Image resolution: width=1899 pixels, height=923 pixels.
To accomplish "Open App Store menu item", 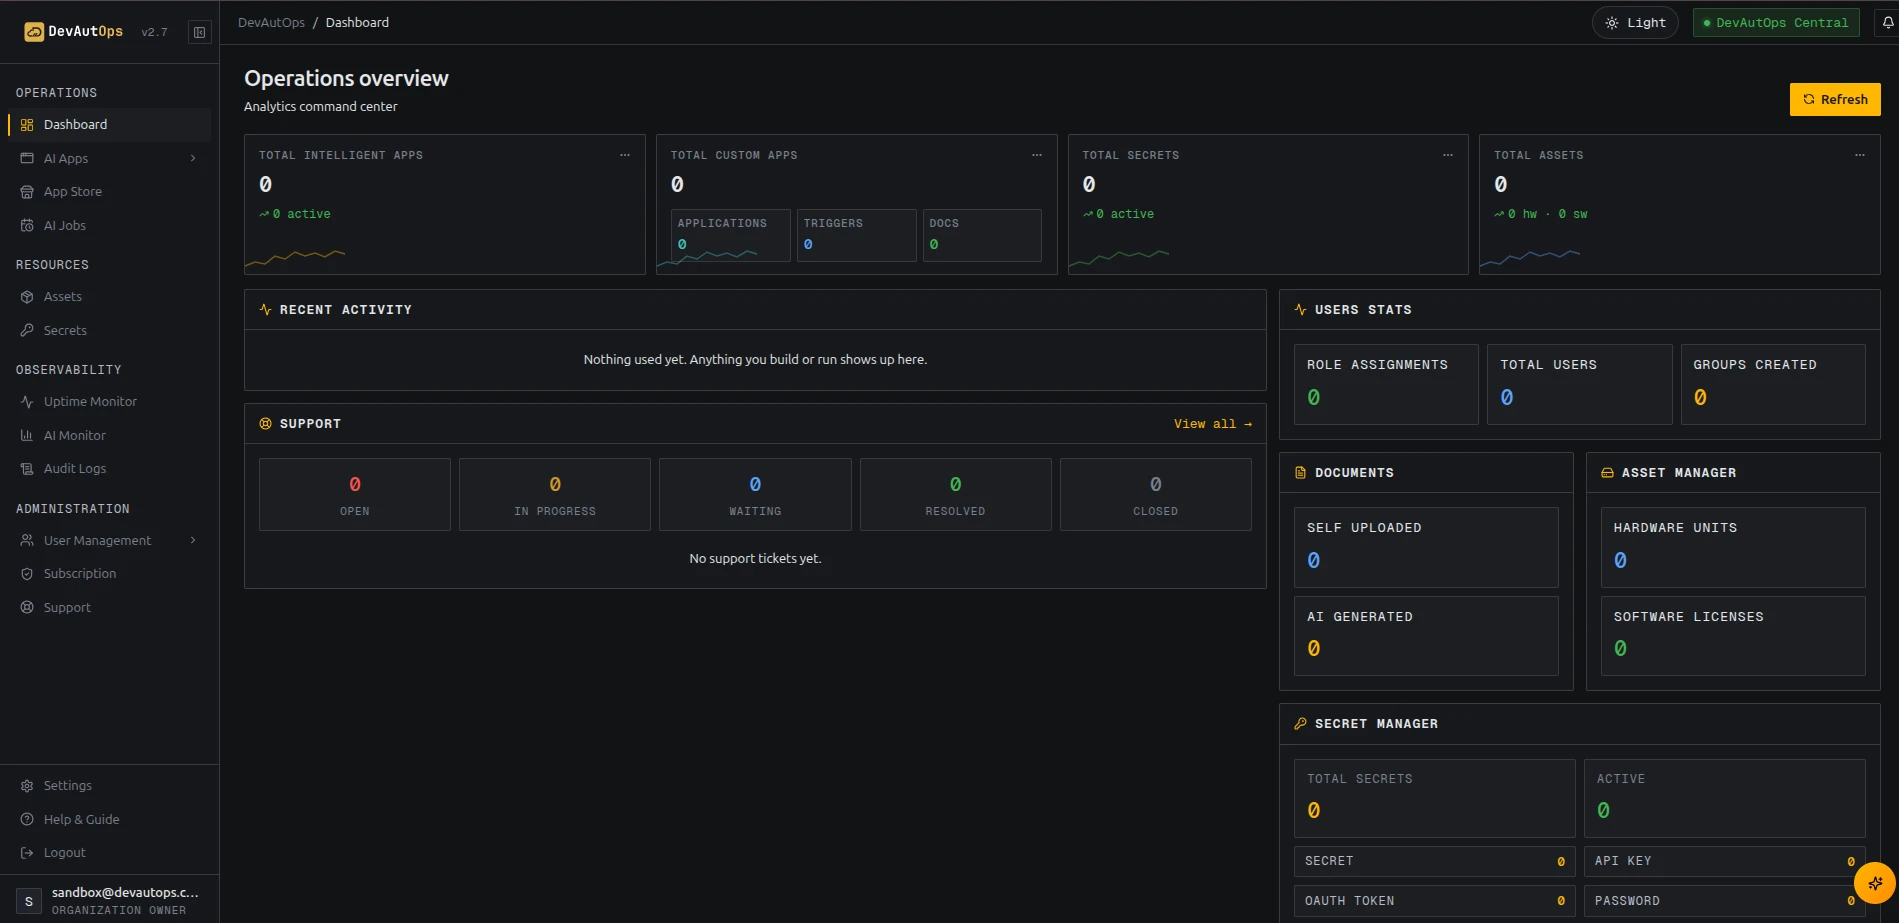I will [x=109, y=192].
